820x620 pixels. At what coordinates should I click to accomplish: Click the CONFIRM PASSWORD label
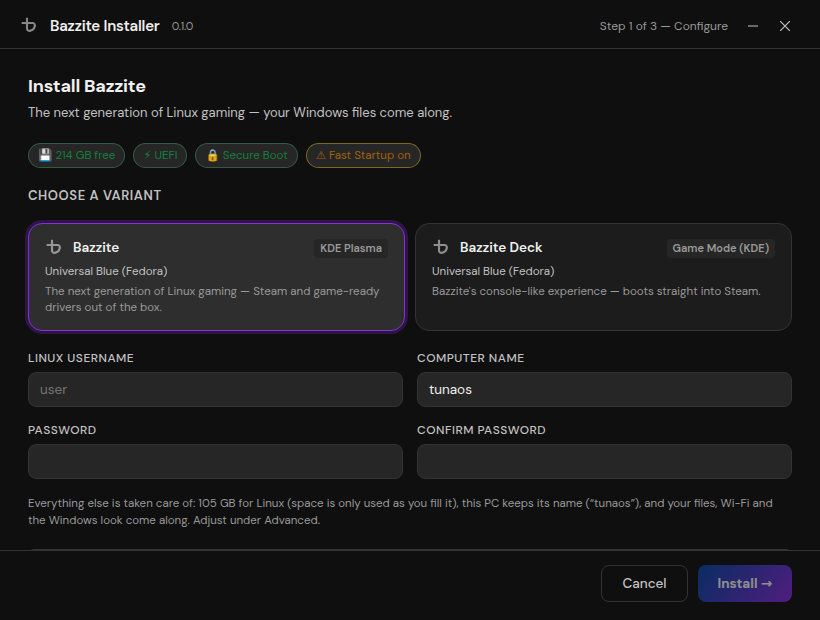pos(481,430)
